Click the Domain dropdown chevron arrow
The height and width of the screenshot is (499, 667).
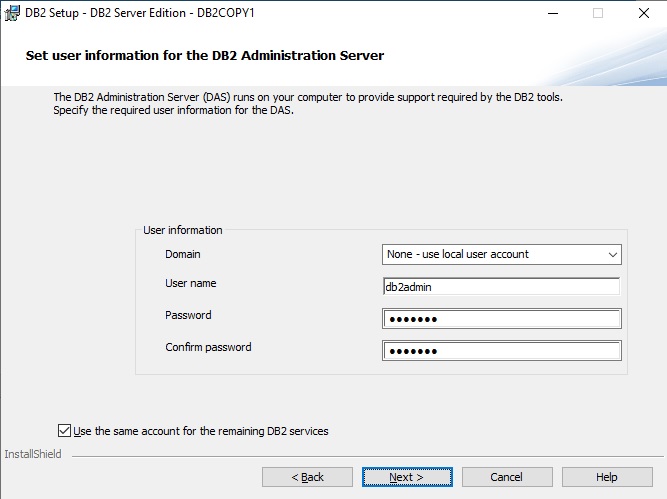pos(612,254)
